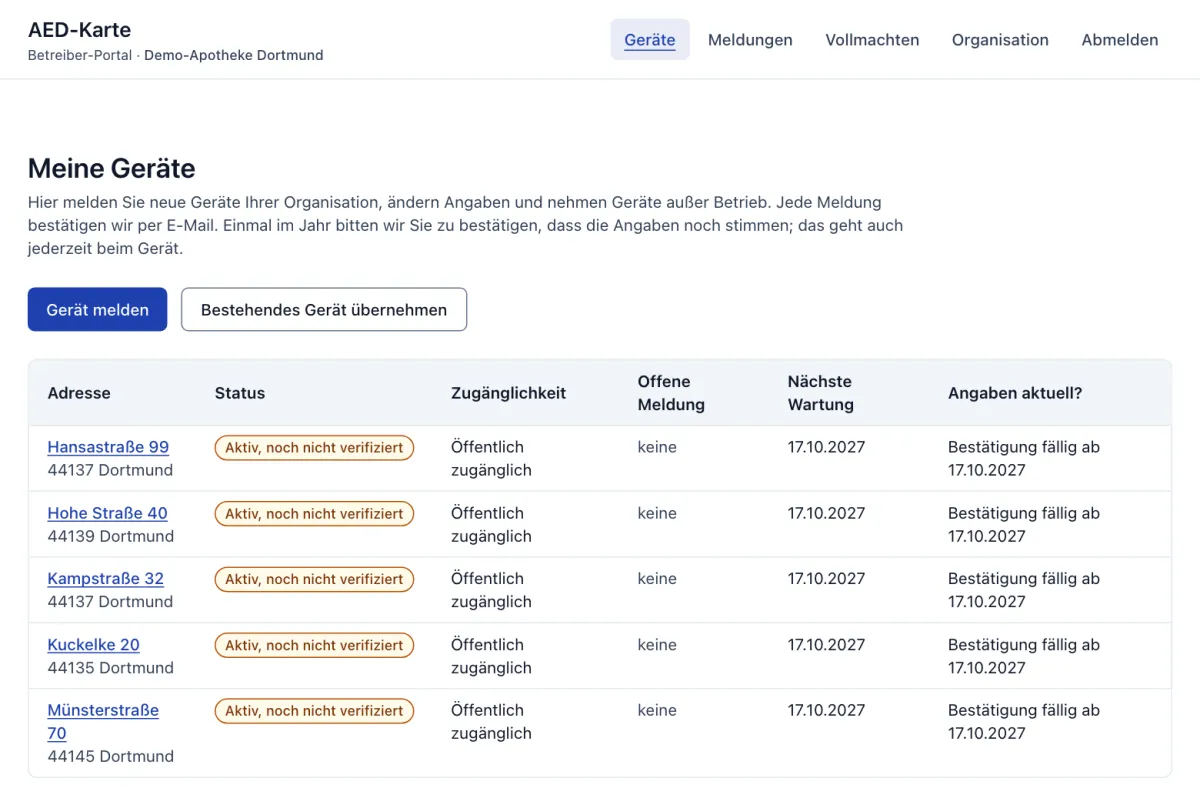Click the status badge in Münsterstraße 70 row

(x=314, y=711)
